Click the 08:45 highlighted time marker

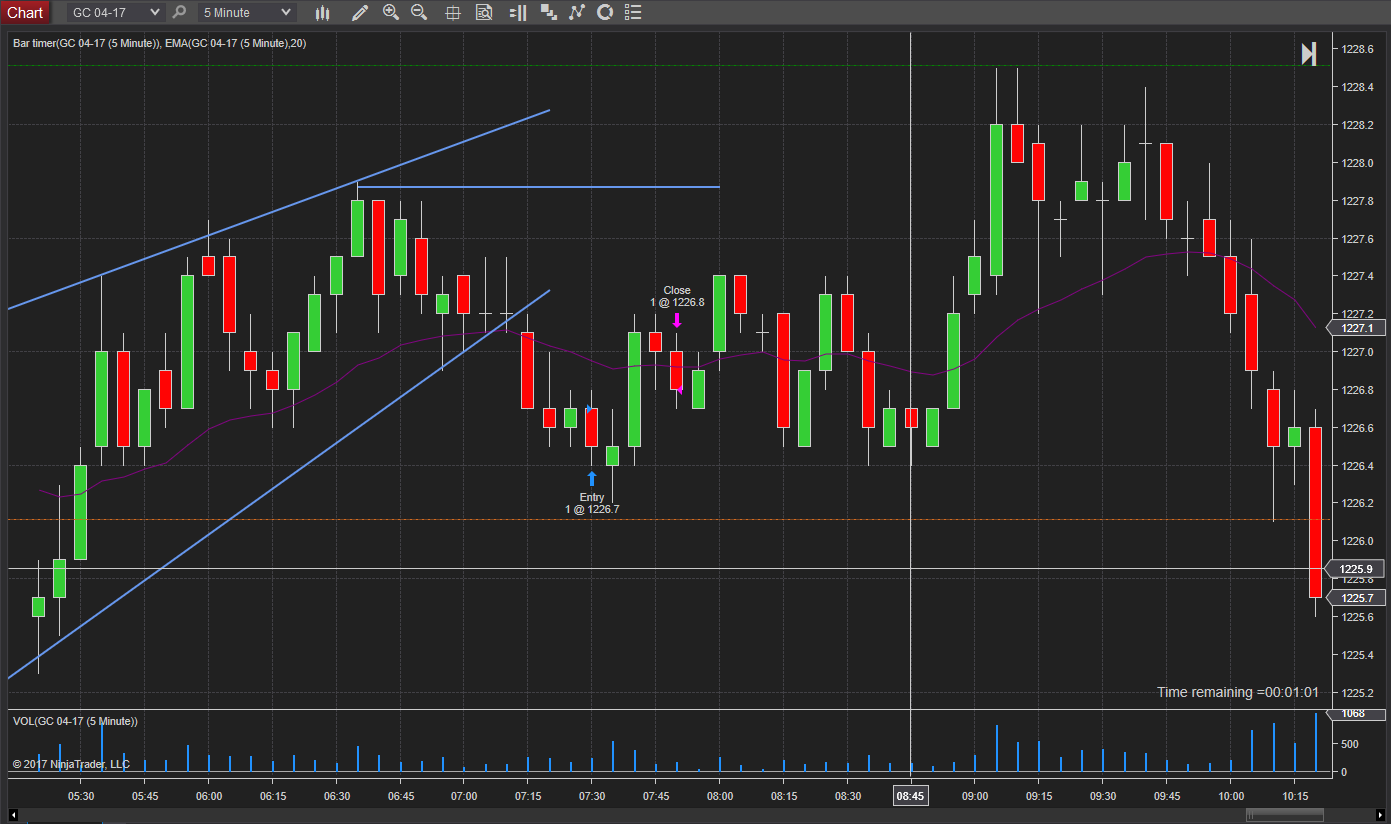point(910,796)
